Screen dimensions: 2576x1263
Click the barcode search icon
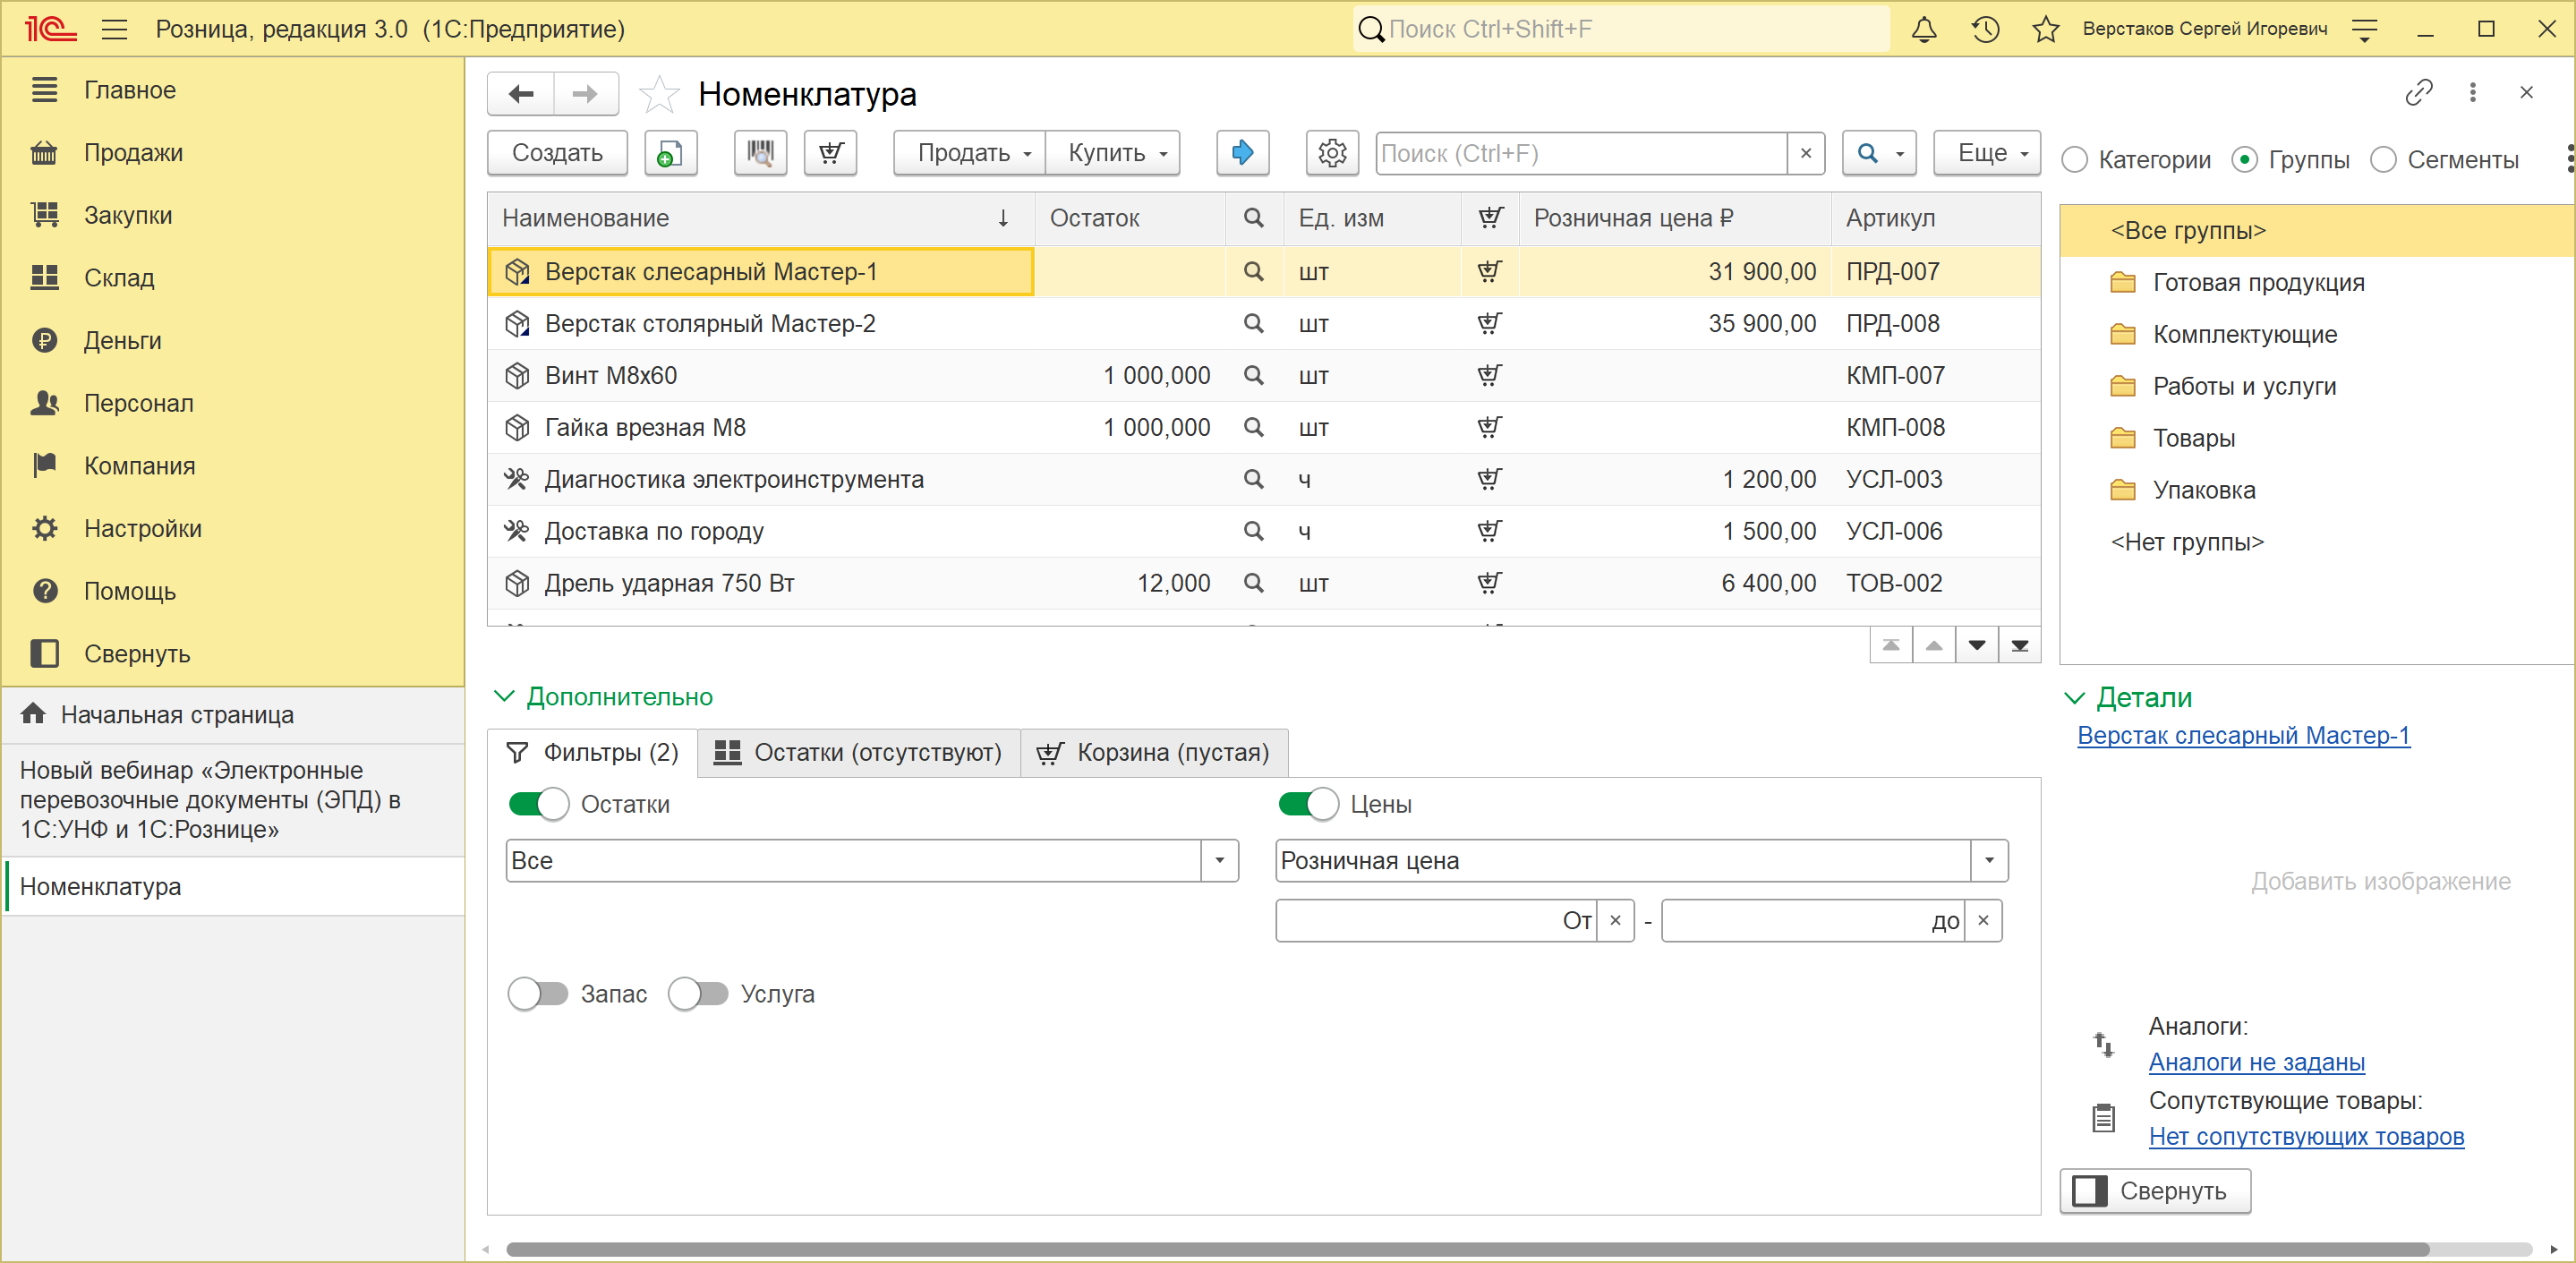760,153
